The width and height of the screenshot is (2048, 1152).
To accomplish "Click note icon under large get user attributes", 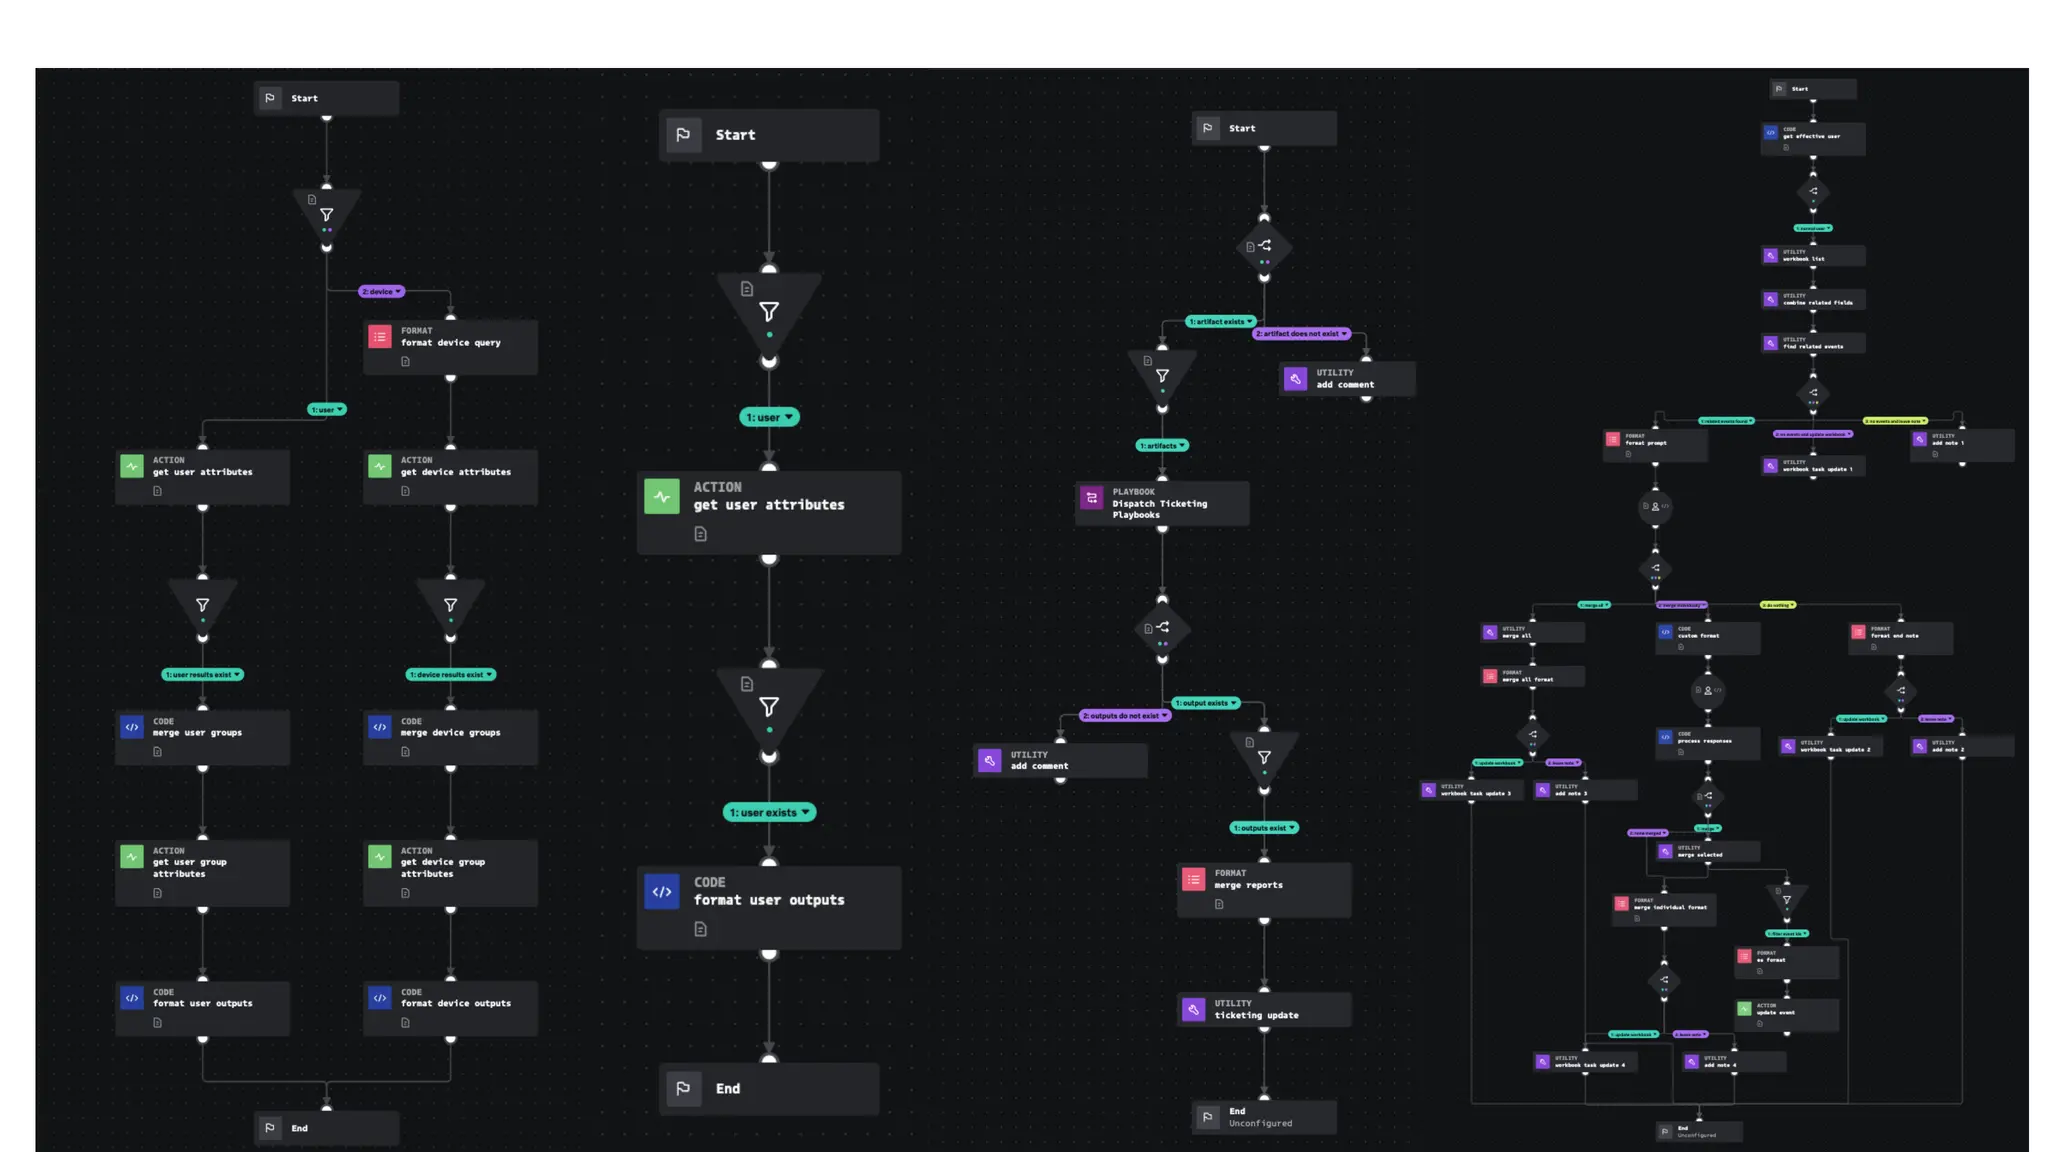I will [x=700, y=534].
